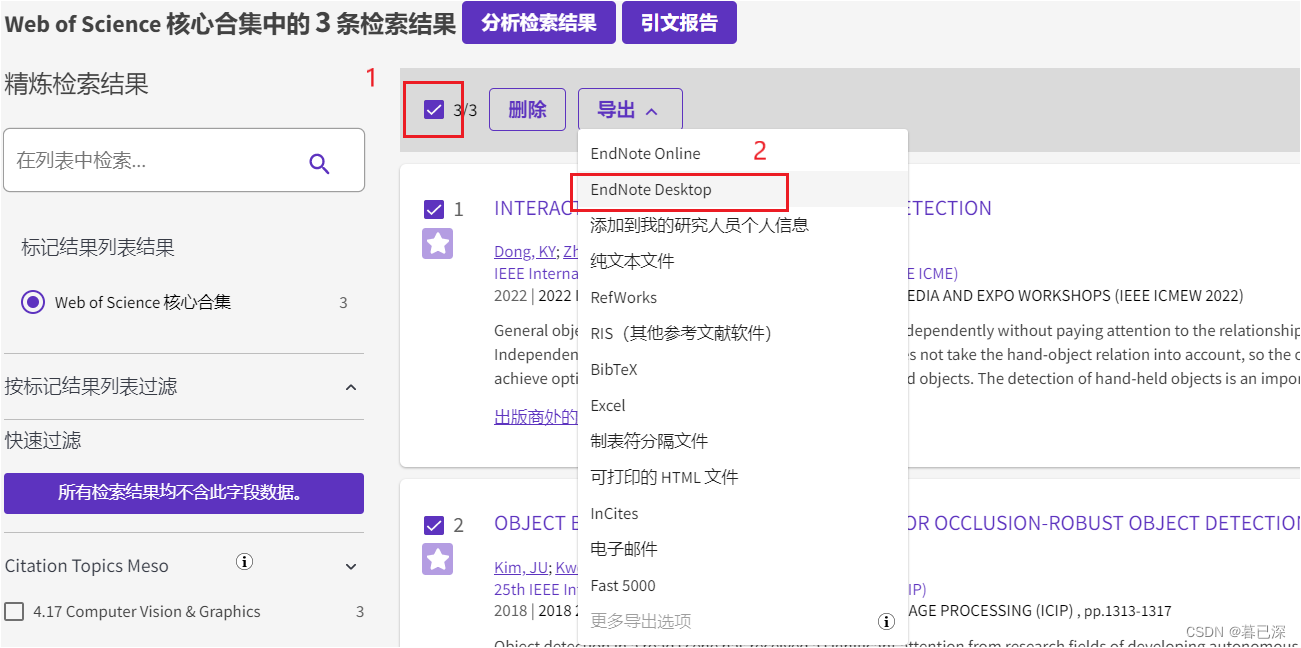Viewport: 1301px width, 648px height.
Task: Star the first result Interac… record
Action: [437, 243]
